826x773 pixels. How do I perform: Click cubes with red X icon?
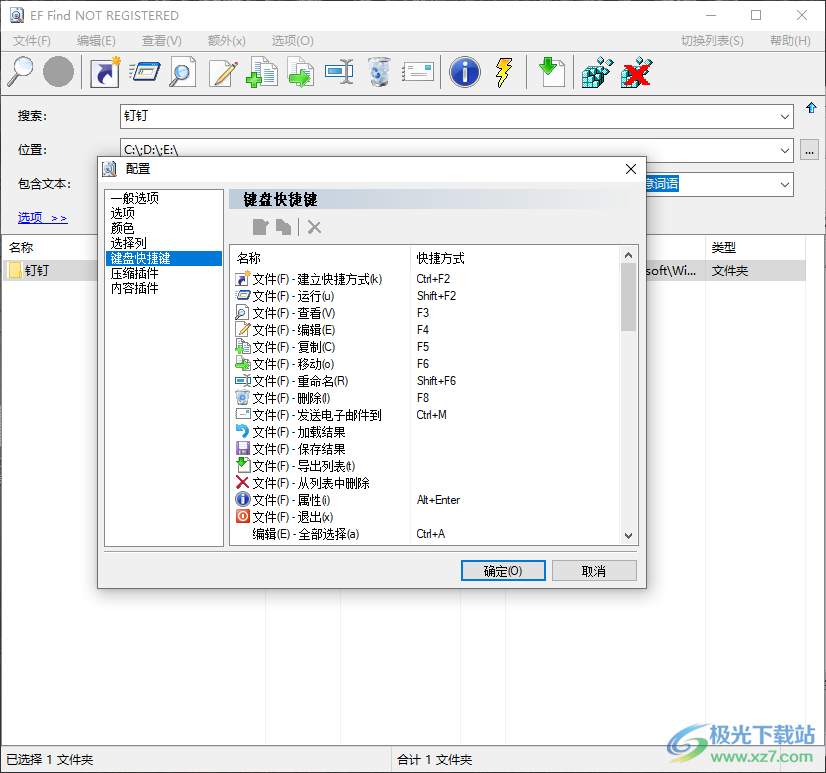tap(636, 72)
